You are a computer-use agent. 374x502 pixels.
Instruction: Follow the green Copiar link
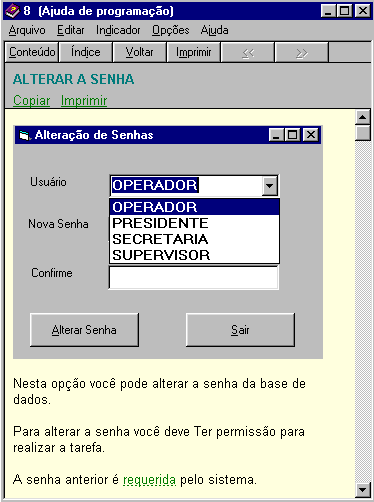[32, 100]
